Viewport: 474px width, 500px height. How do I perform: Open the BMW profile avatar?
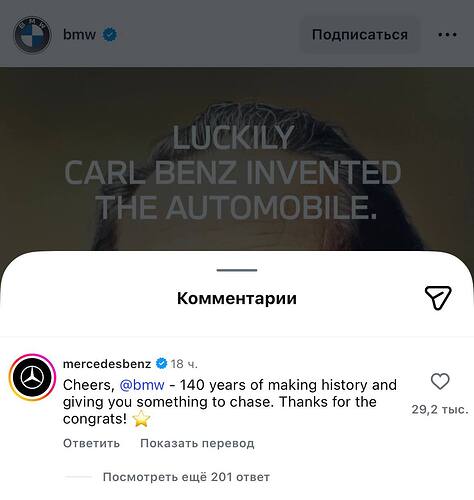pyautogui.click(x=32, y=35)
